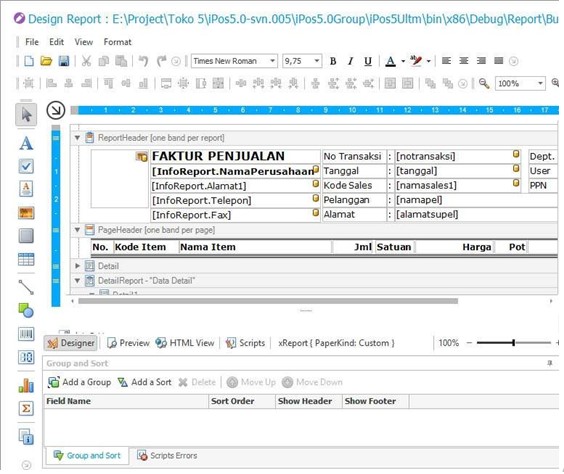Click Add a Group button

(79, 382)
